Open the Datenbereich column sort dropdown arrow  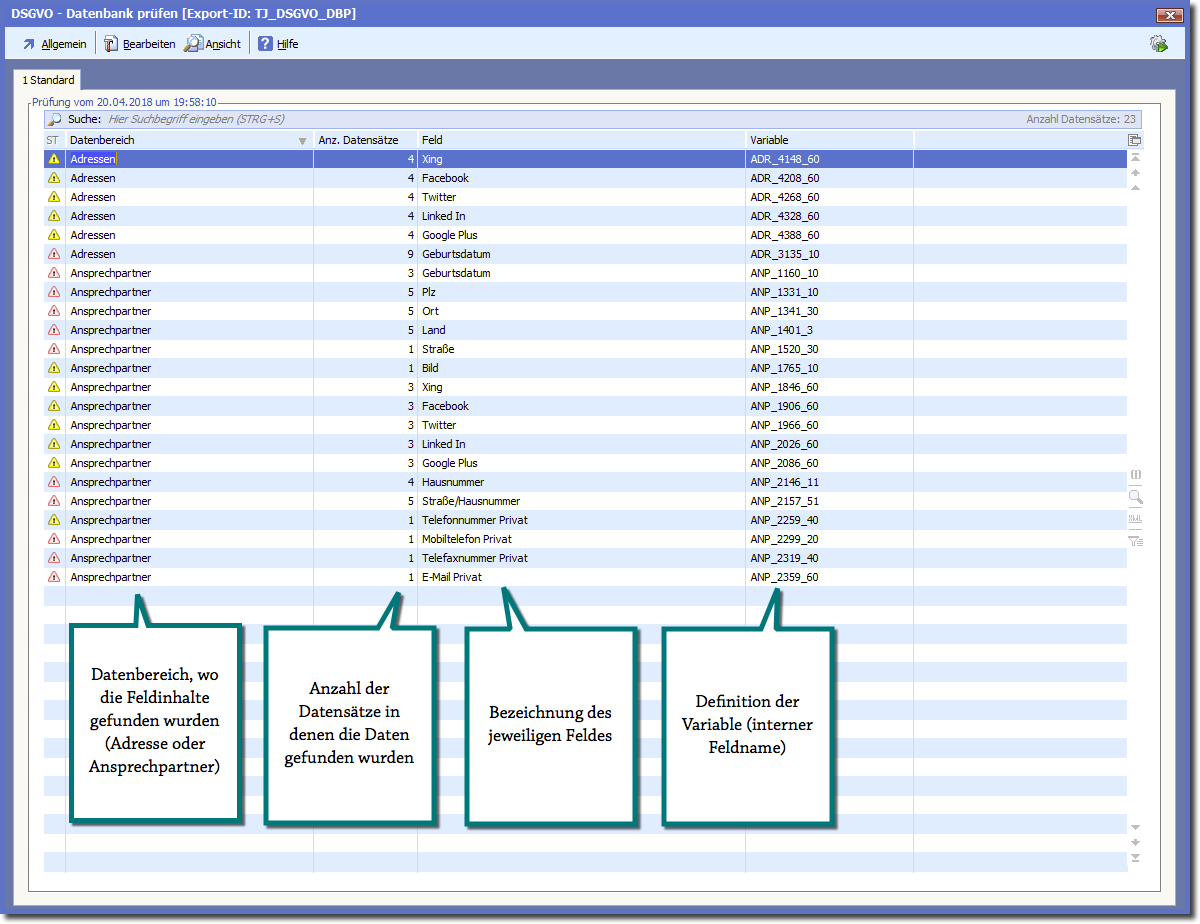[302, 141]
